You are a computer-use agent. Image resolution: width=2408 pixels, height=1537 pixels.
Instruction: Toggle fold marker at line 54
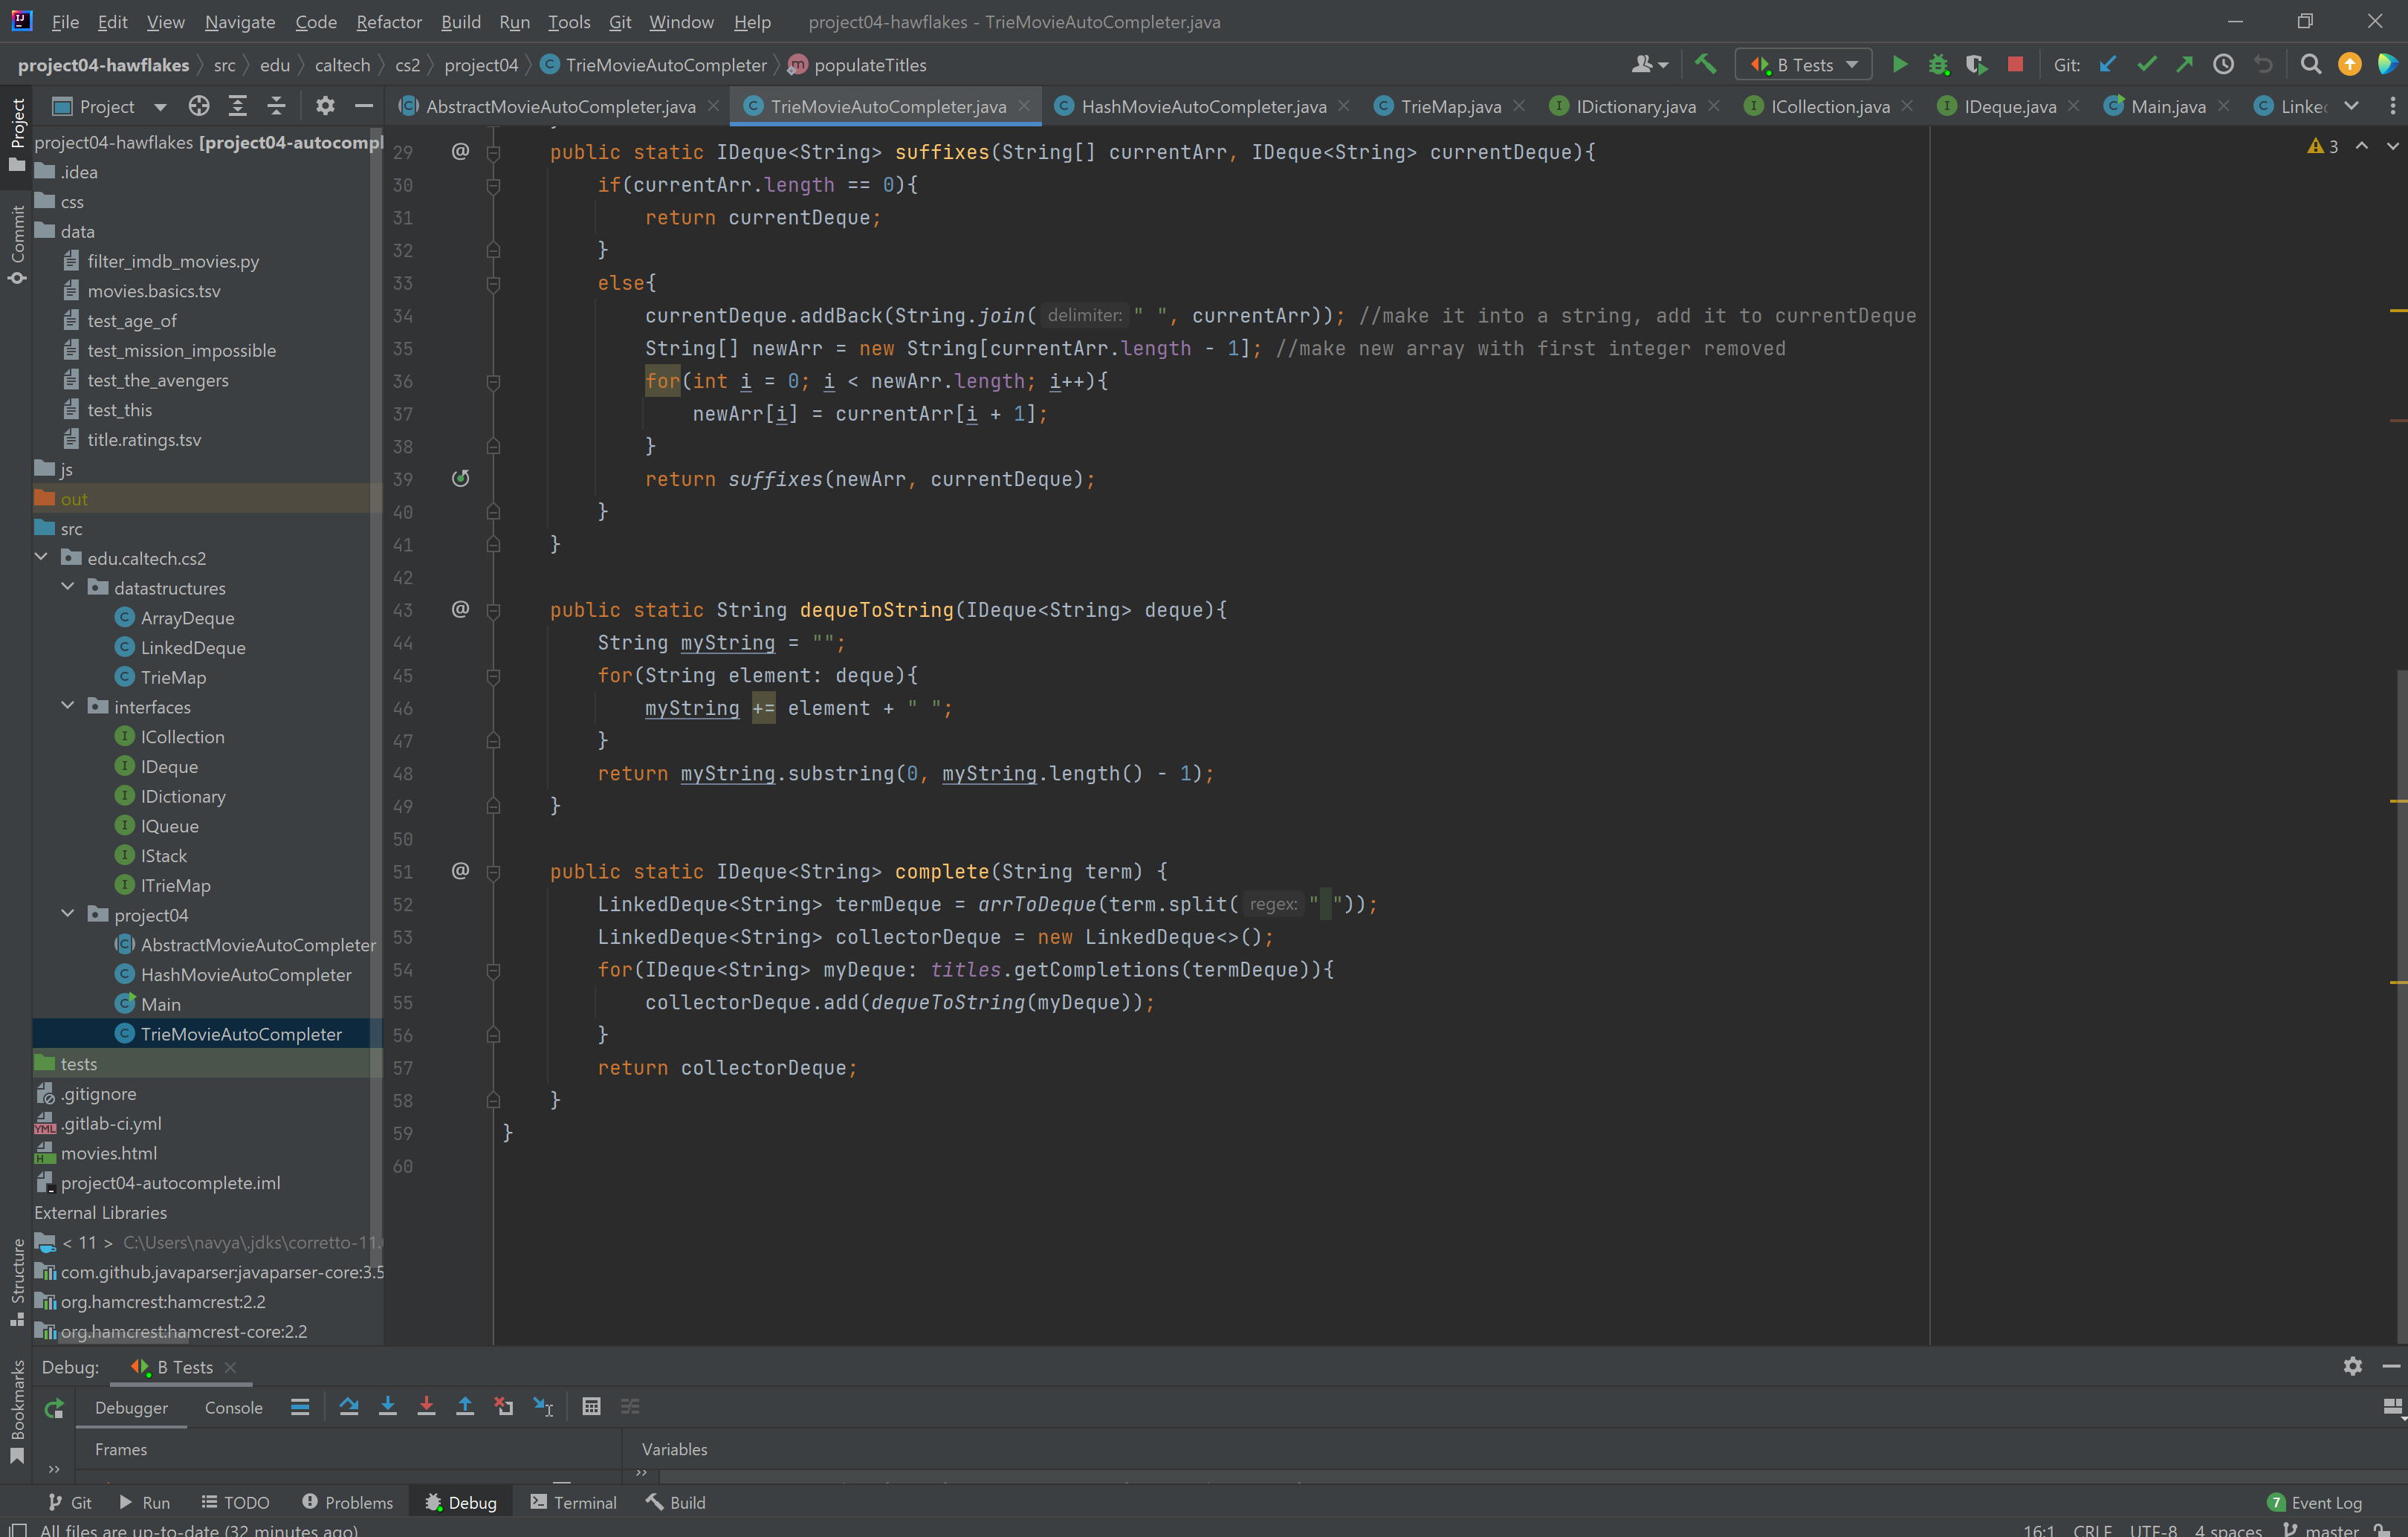493,970
